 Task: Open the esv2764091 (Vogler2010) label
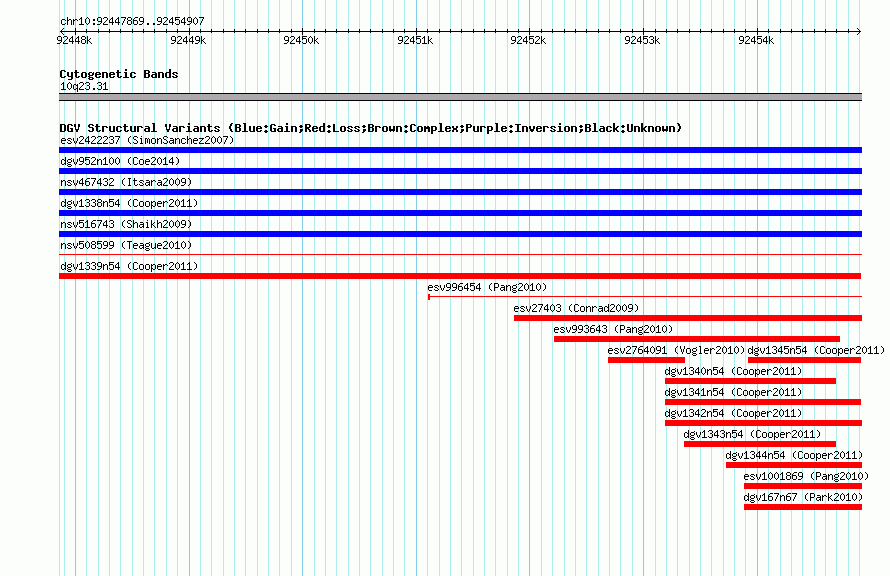[676, 350]
